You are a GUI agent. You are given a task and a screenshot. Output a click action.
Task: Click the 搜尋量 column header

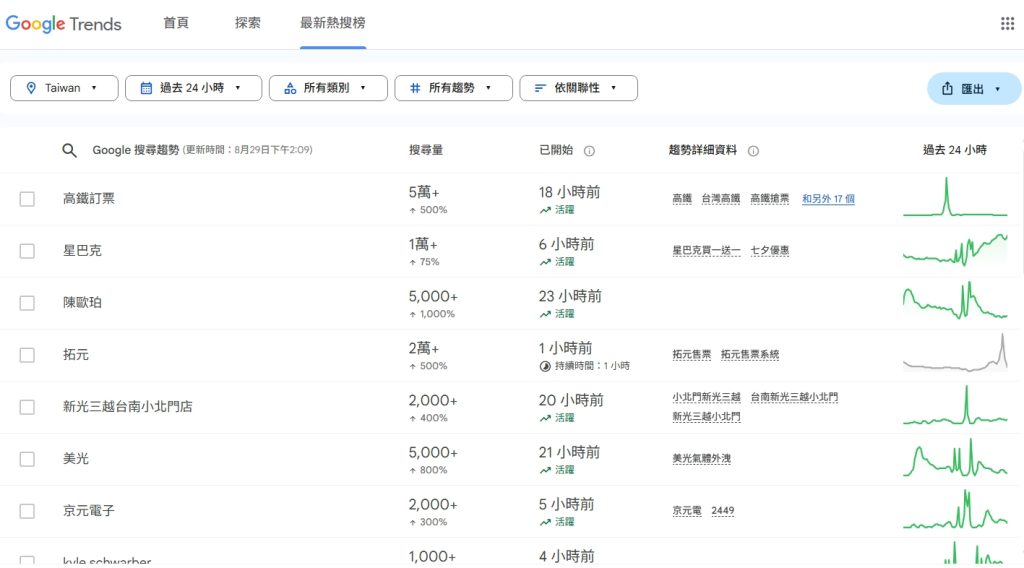[x=426, y=150]
